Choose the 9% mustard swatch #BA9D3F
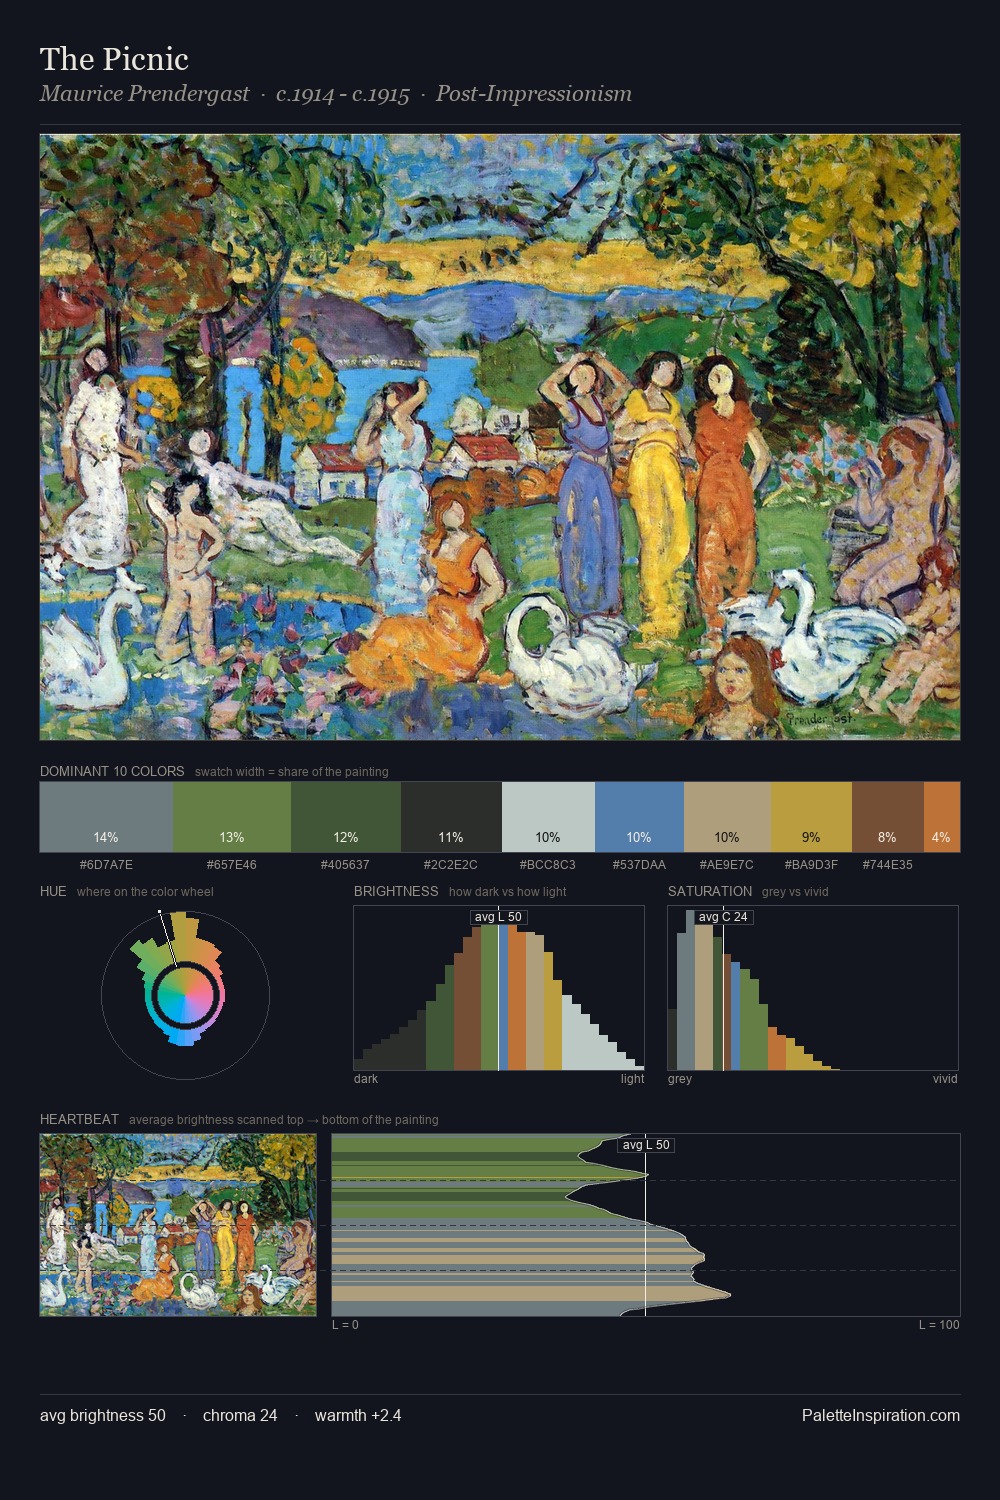The width and height of the screenshot is (1000, 1500). tap(811, 817)
